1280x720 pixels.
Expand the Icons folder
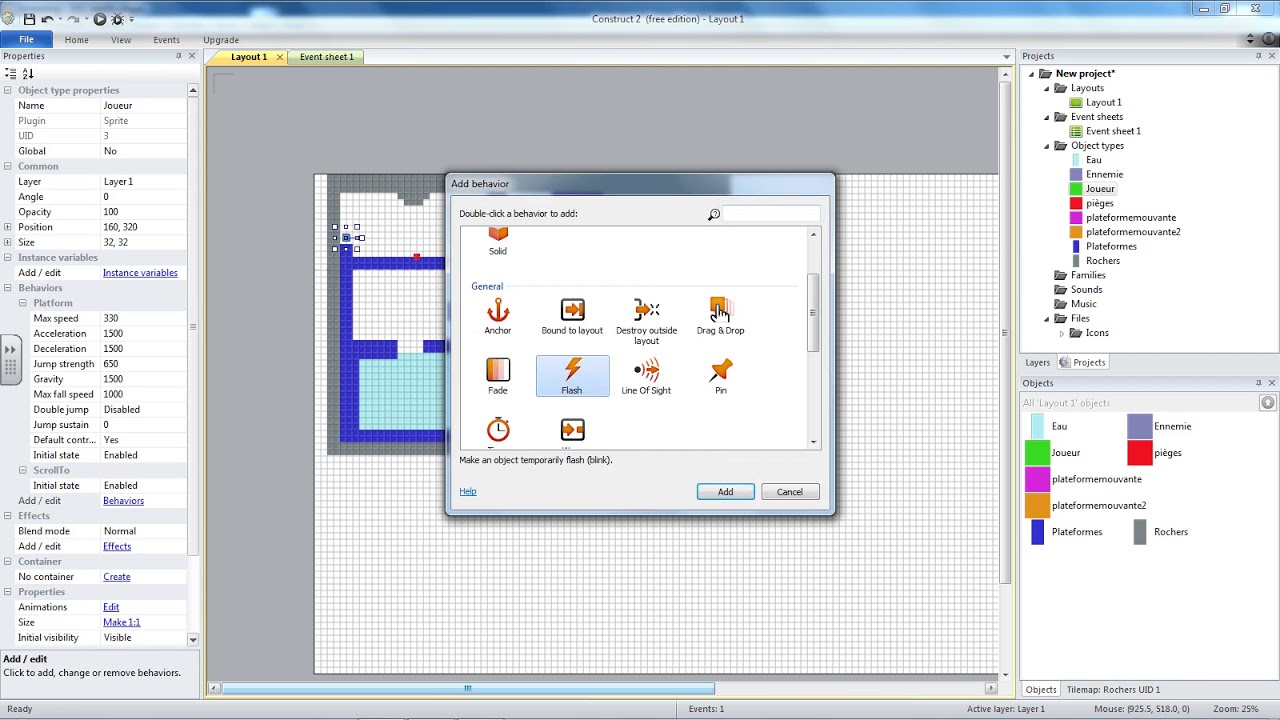click(1062, 333)
